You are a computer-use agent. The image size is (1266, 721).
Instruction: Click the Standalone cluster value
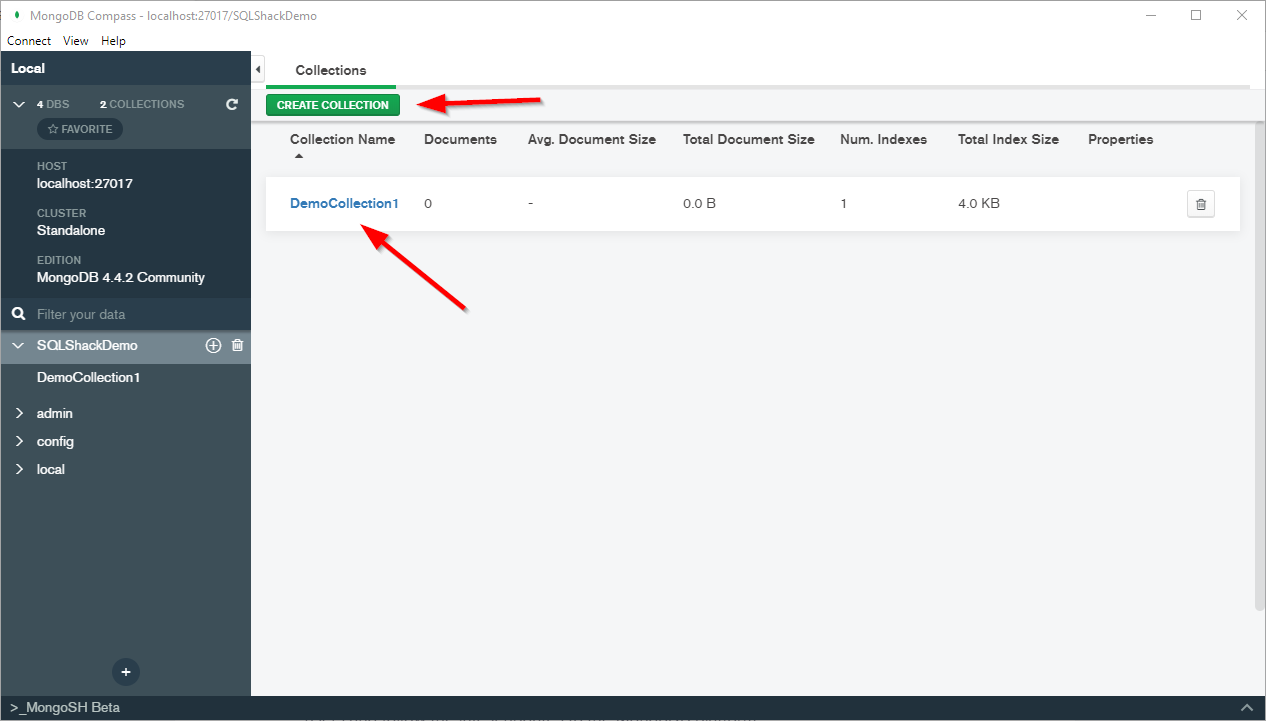tap(71, 231)
